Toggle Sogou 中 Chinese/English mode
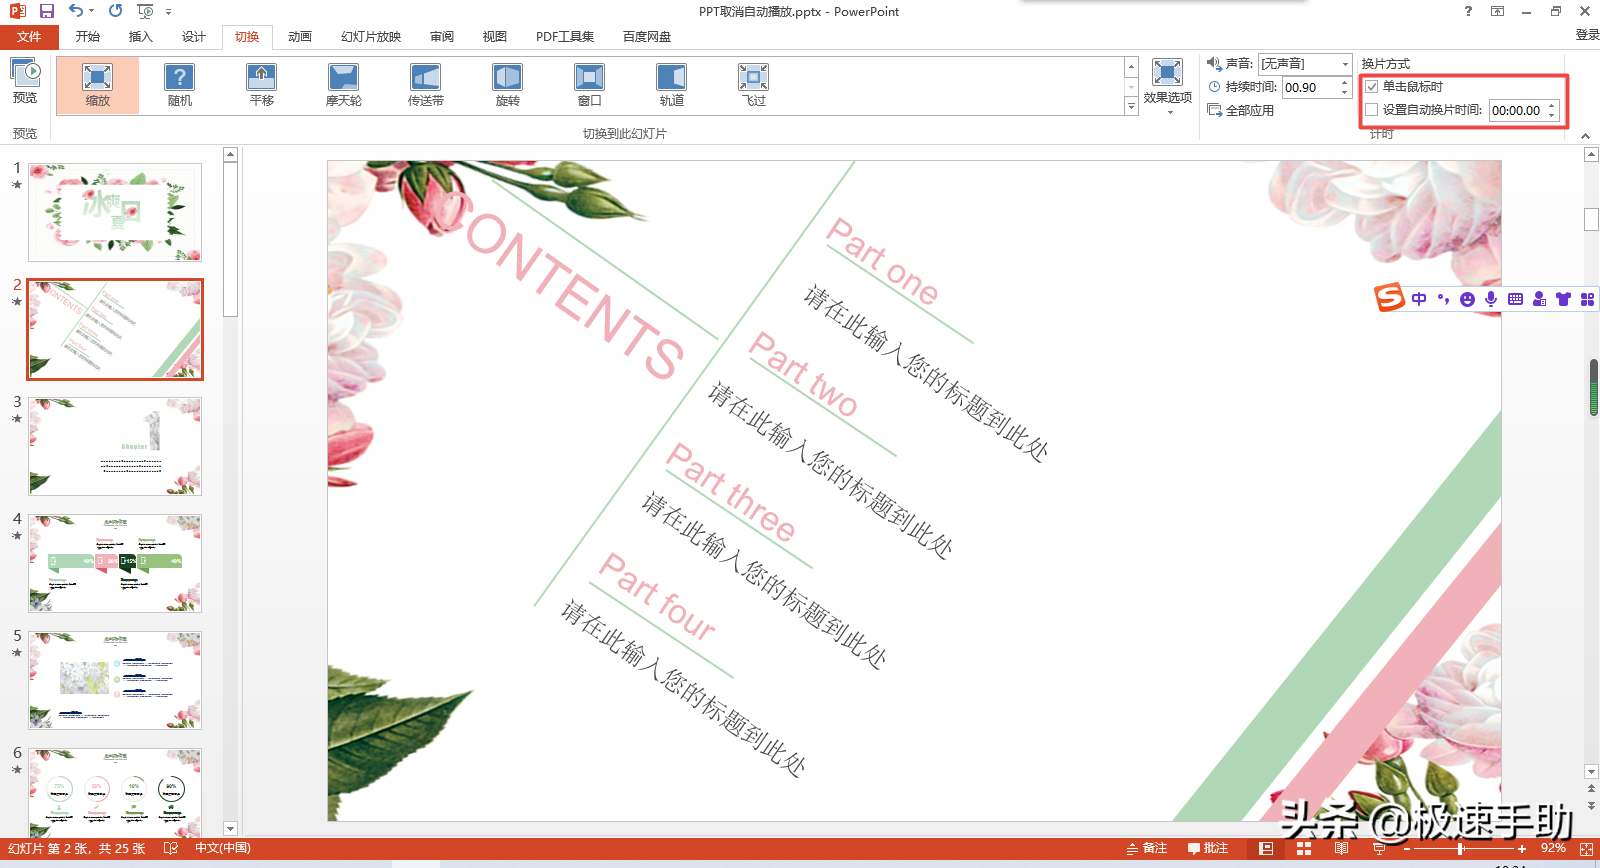 (1419, 299)
